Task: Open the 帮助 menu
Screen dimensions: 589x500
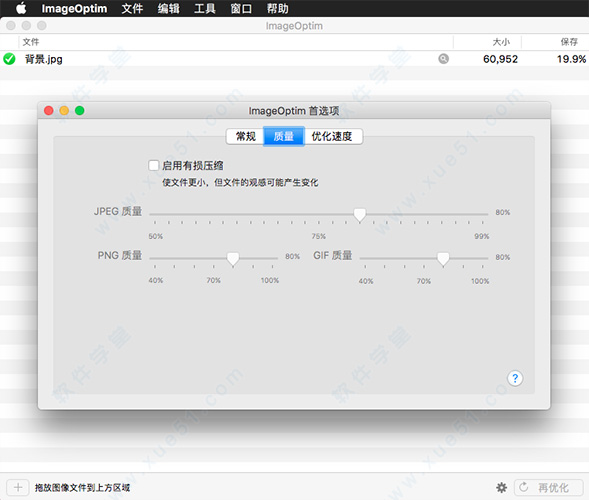Action: tap(278, 8)
